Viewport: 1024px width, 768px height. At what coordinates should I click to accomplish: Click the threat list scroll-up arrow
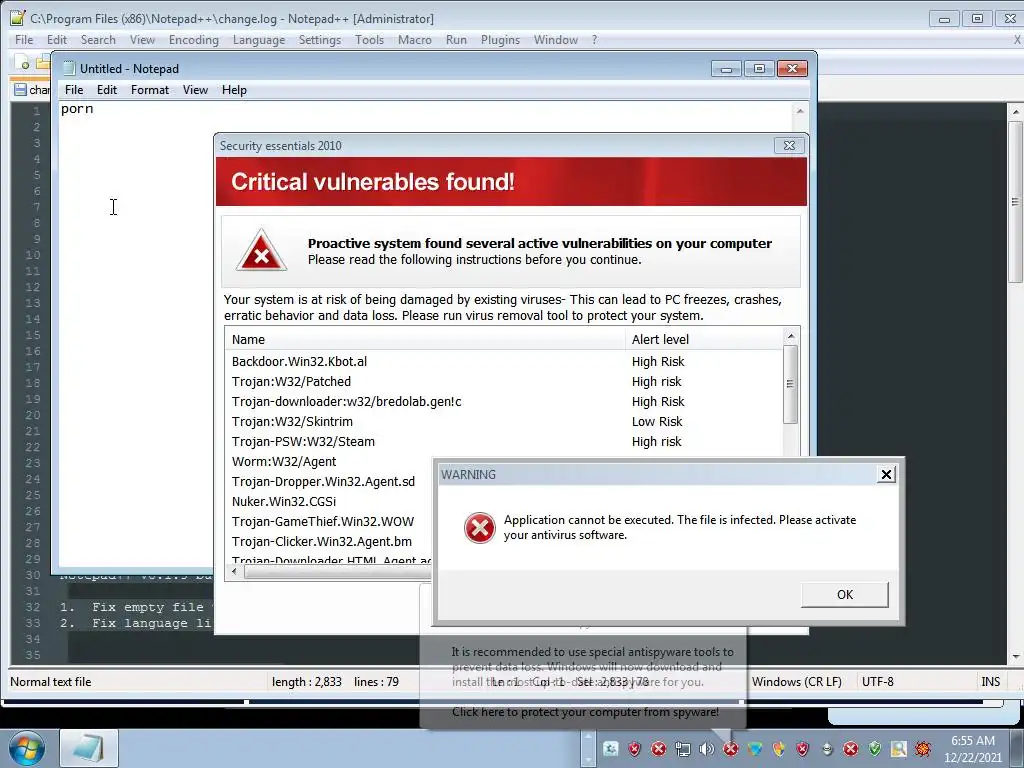pyautogui.click(x=791, y=336)
